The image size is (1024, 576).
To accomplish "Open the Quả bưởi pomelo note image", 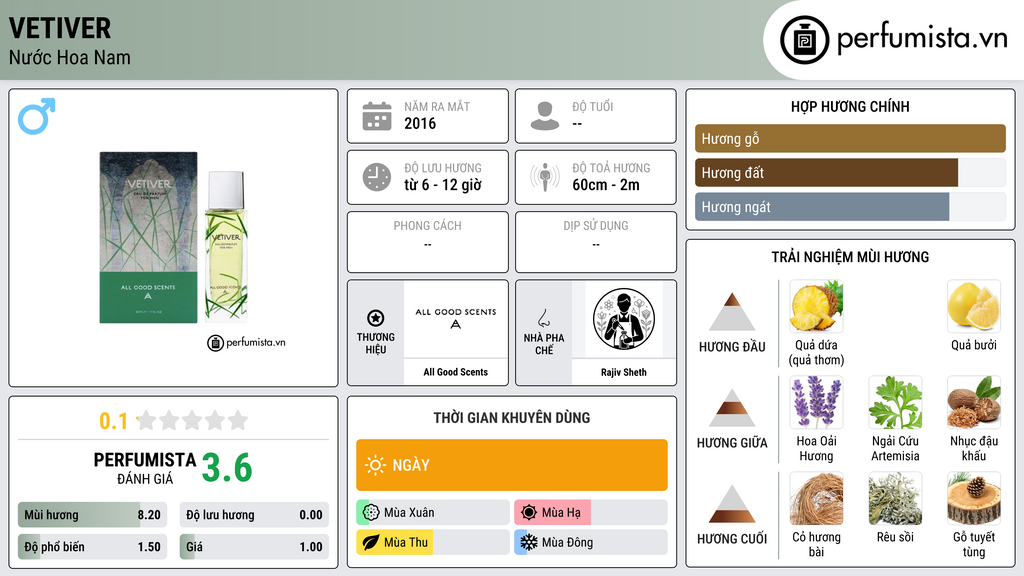I will pos(974,306).
